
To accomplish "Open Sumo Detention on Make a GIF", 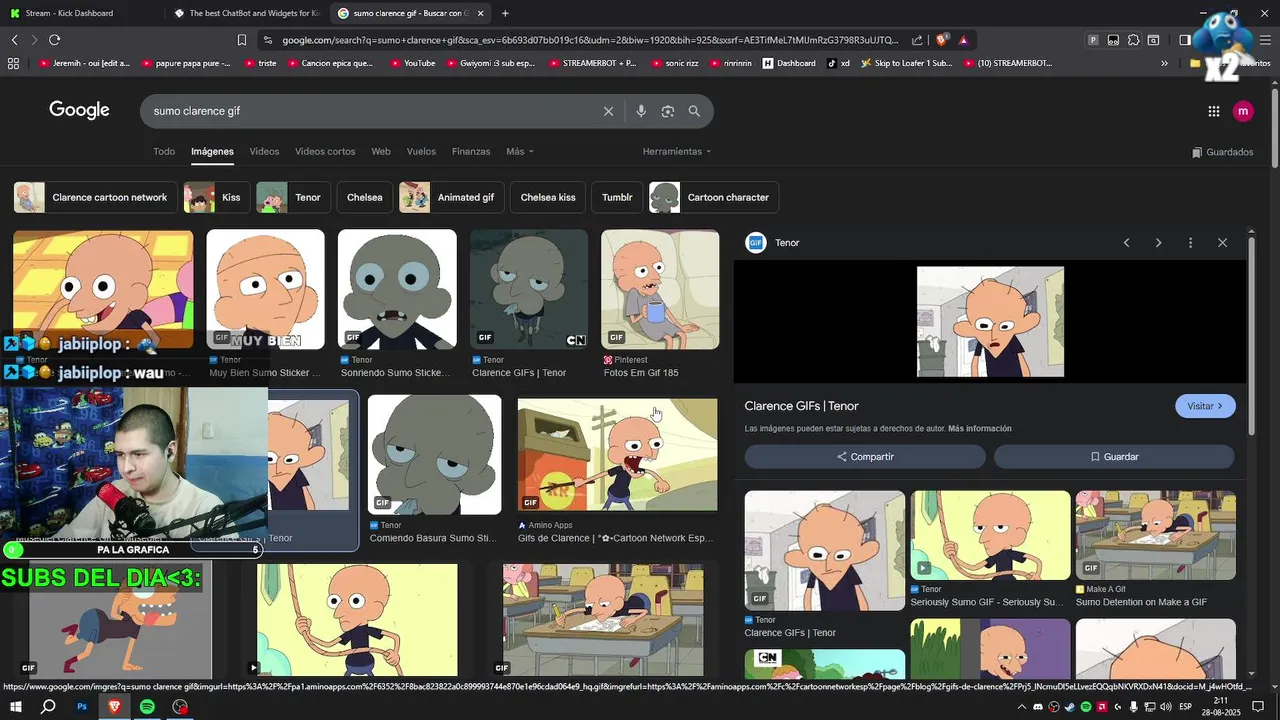I will tap(1156, 535).
